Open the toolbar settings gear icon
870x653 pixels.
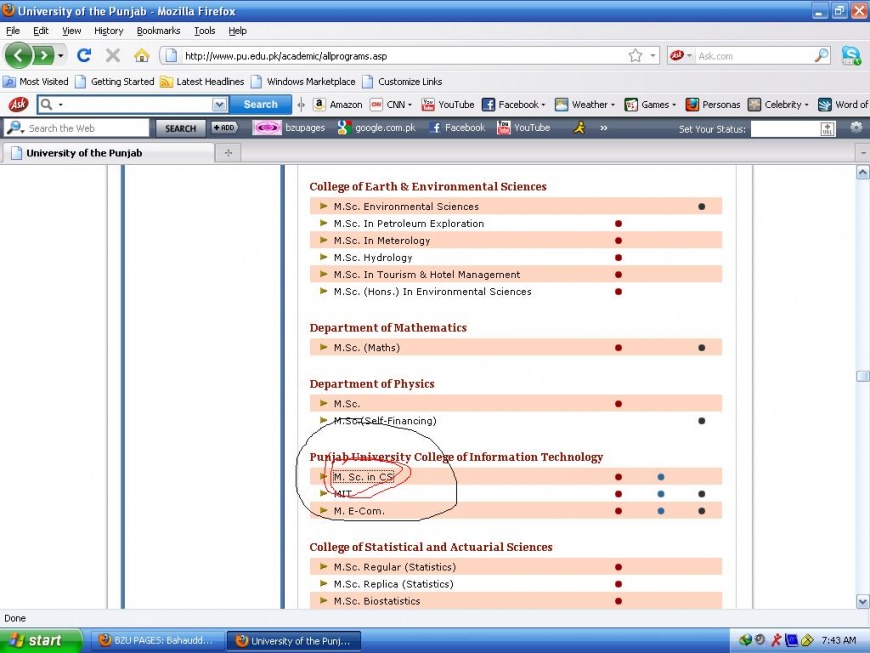[856, 128]
